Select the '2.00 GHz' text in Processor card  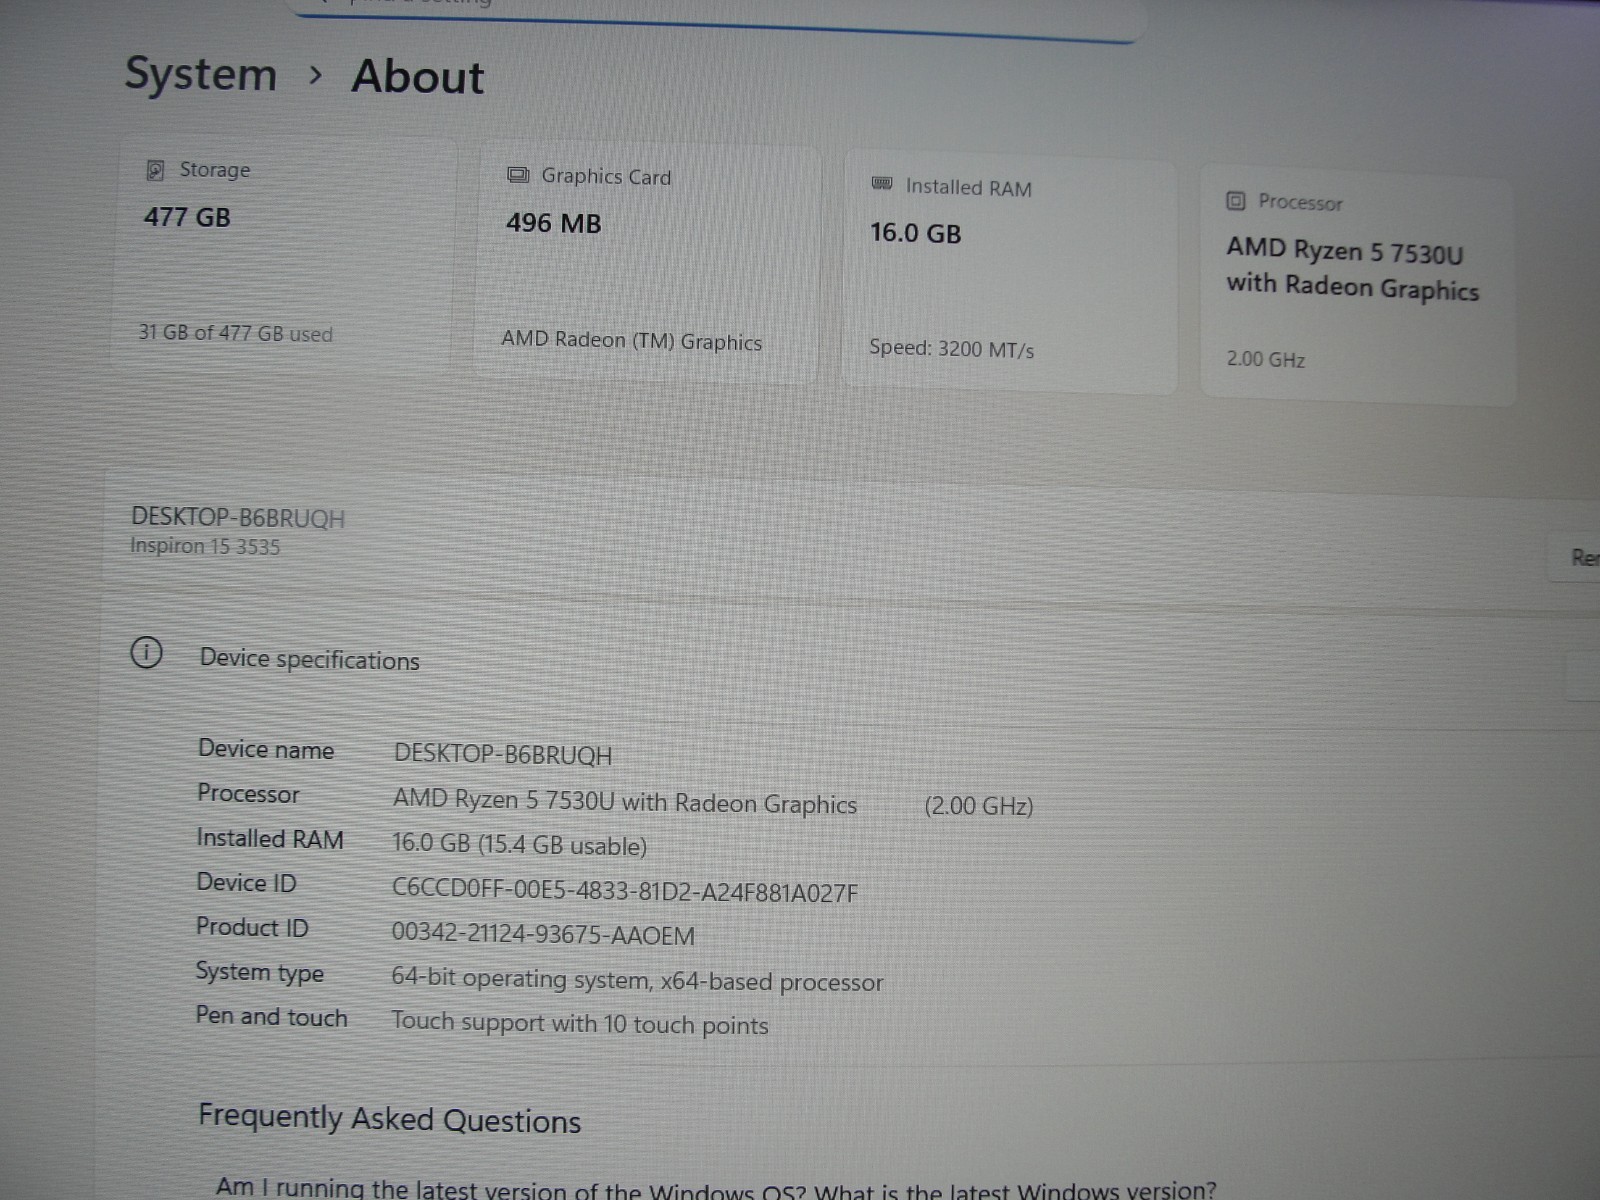tap(1266, 359)
